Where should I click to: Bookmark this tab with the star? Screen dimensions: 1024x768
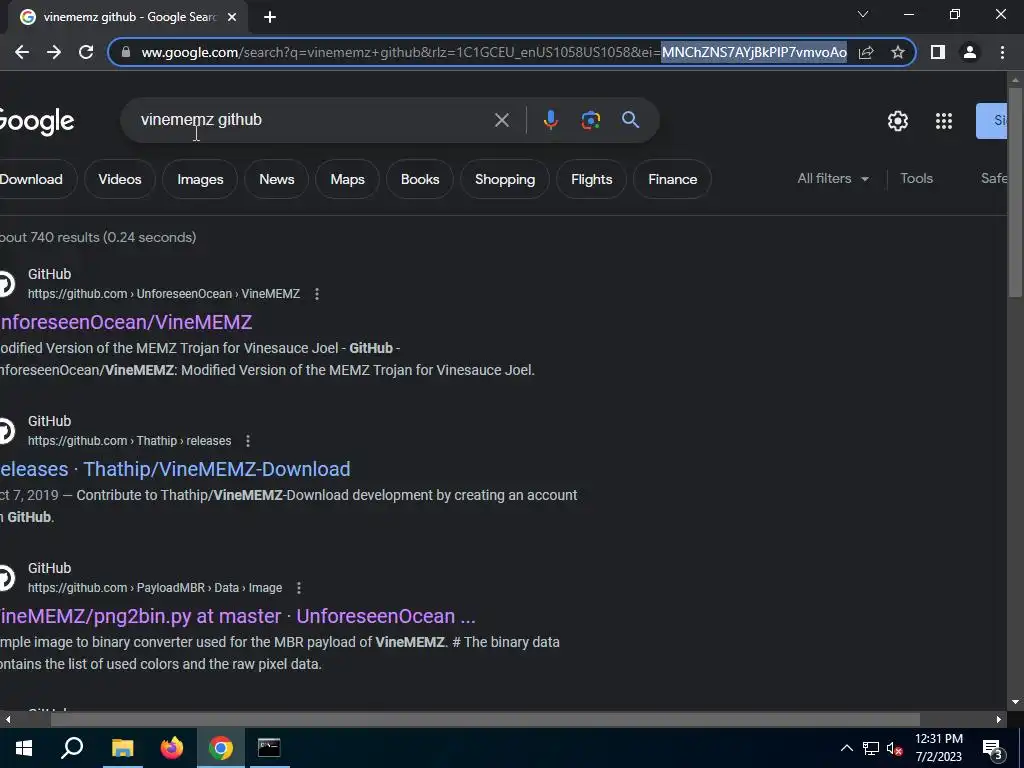[898, 52]
